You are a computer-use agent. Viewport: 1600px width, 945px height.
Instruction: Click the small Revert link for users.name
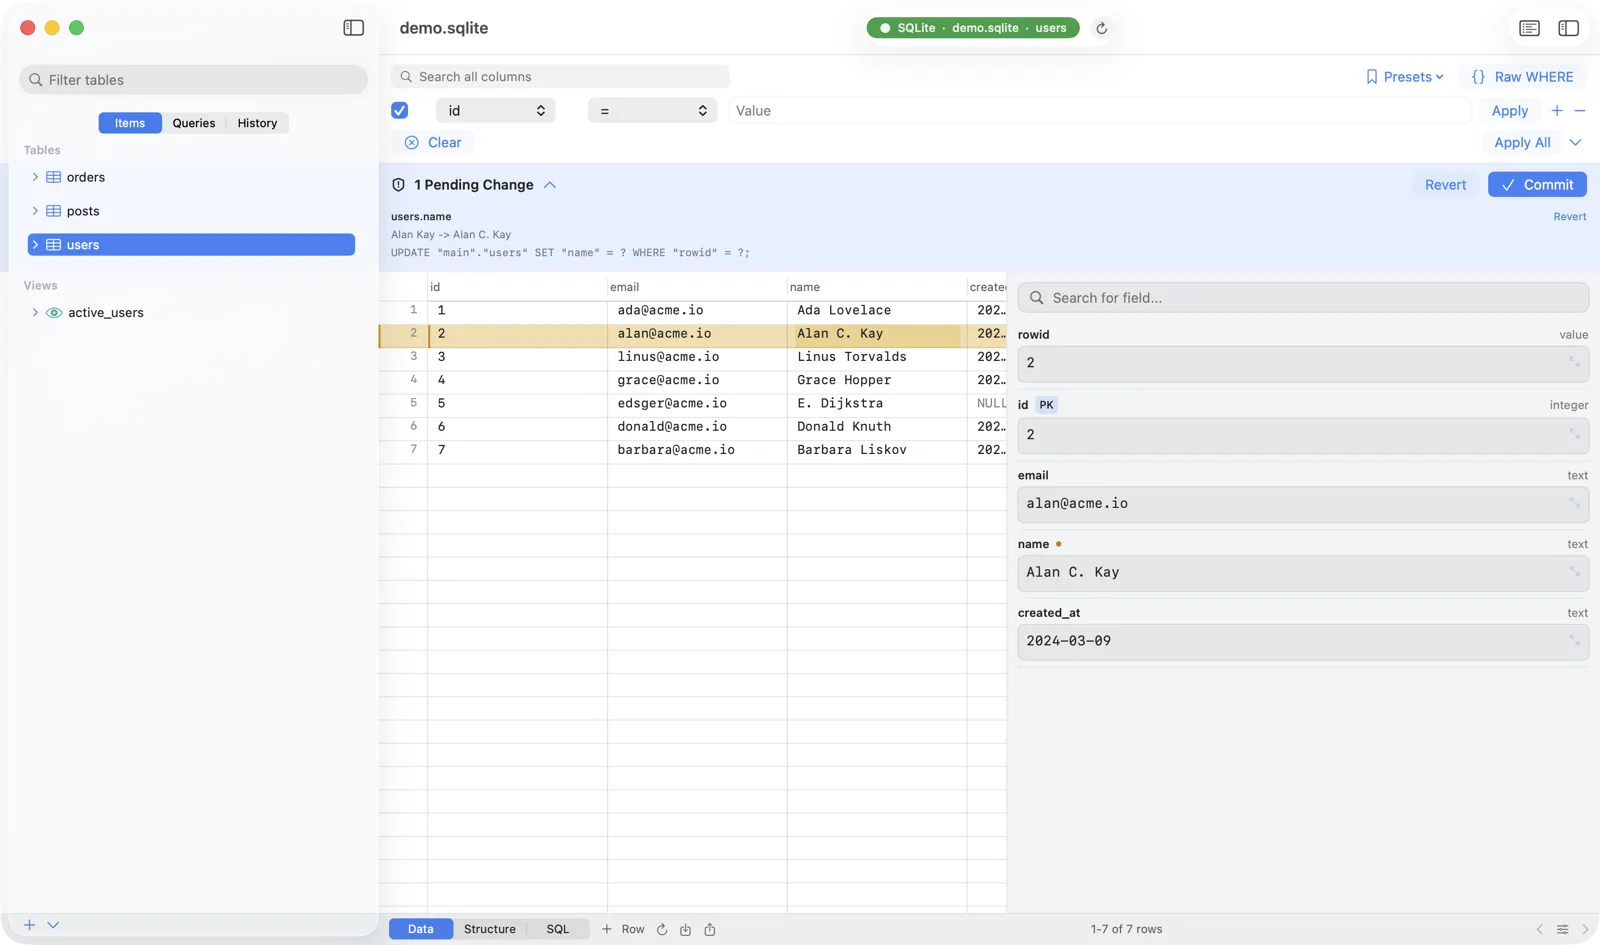(x=1570, y=217)
